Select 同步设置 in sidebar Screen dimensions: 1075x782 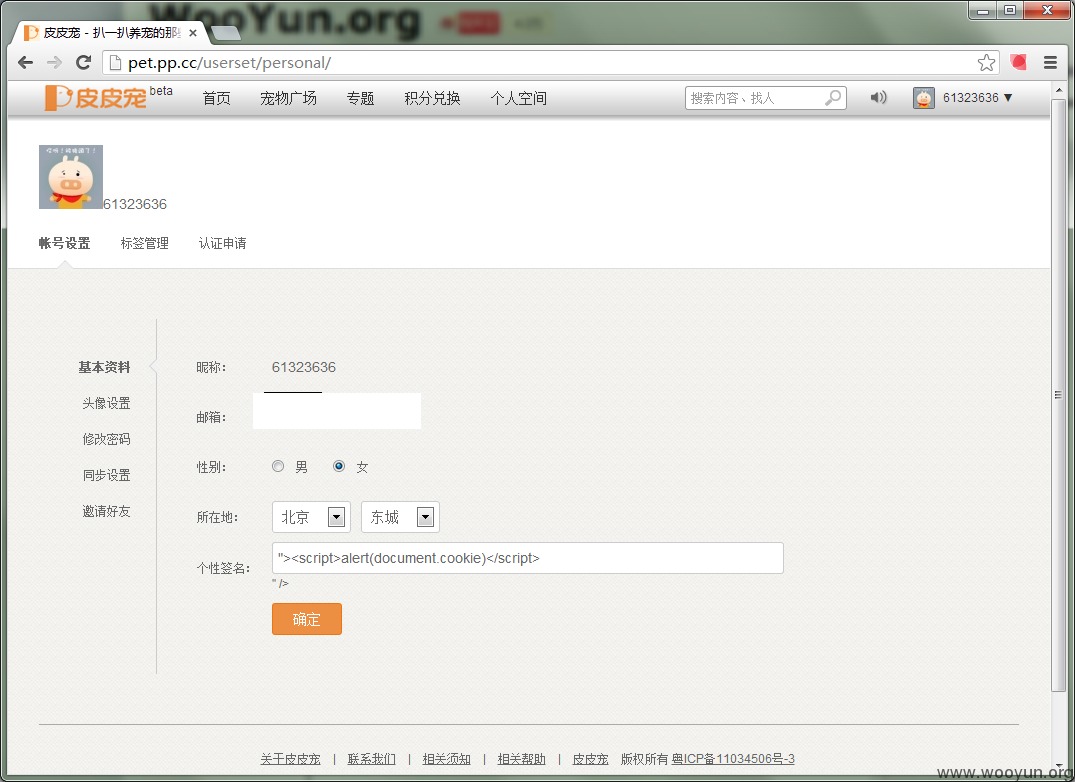(x=106, y=475)
